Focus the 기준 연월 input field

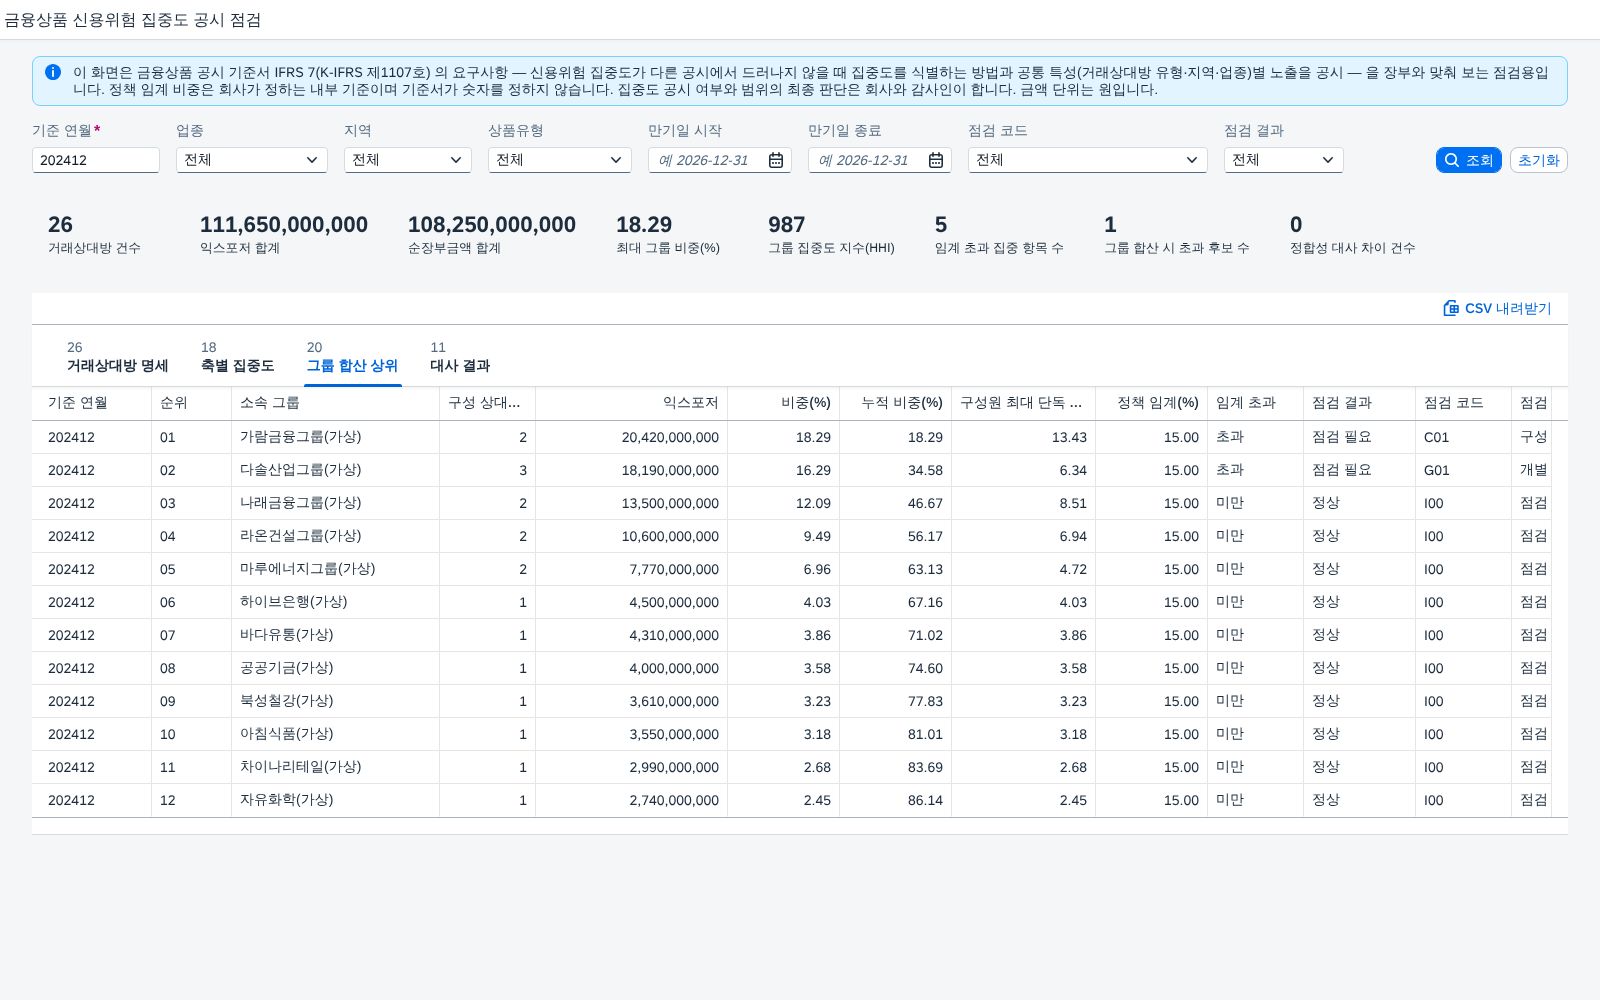pos(96,160)
